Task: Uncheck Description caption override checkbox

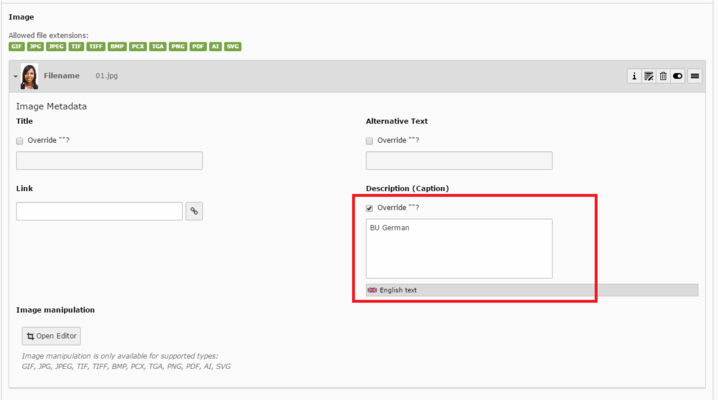Action: (370, 208)
